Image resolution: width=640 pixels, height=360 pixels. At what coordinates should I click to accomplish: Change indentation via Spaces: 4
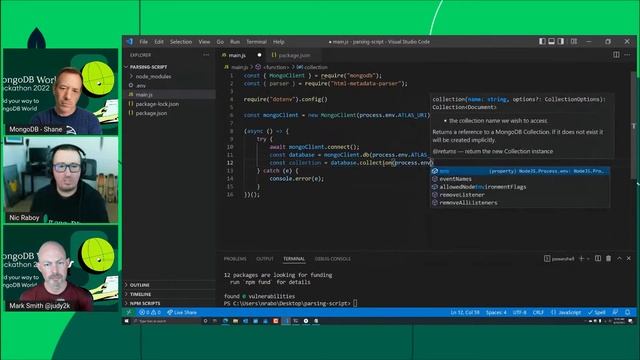[x=496, y=312]
